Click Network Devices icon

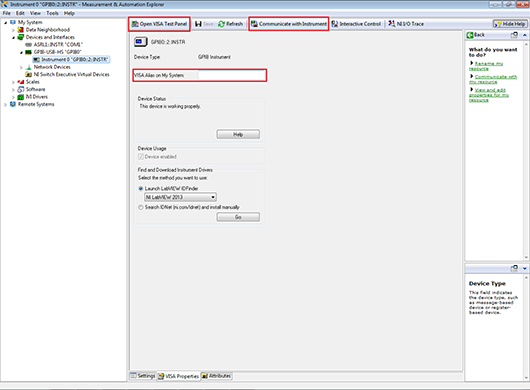click(29, 67)
